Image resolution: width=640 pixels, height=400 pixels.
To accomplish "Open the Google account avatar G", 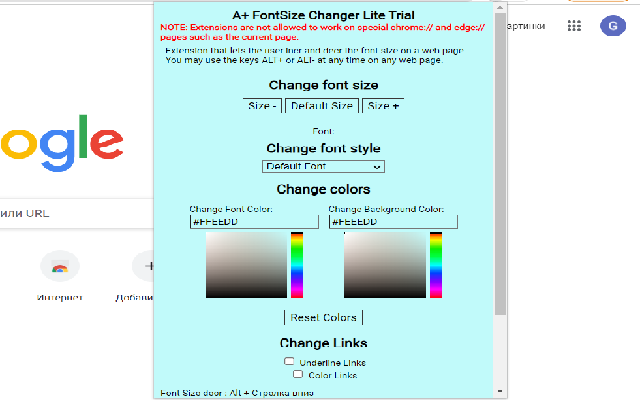I will [613, 26].
